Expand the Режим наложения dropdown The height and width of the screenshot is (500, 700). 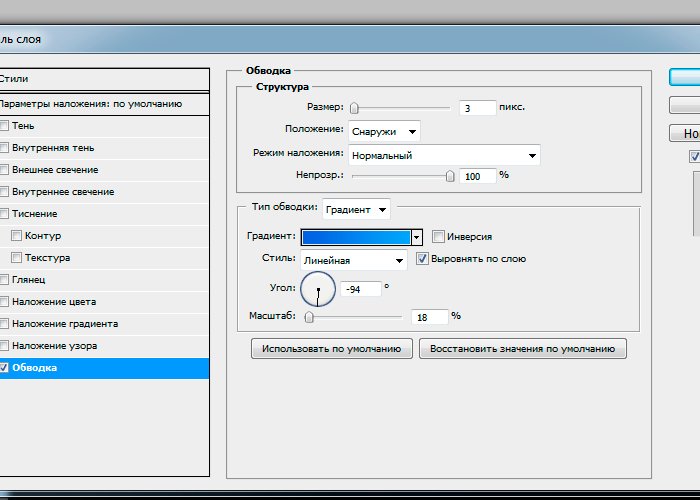coord(443,155)
